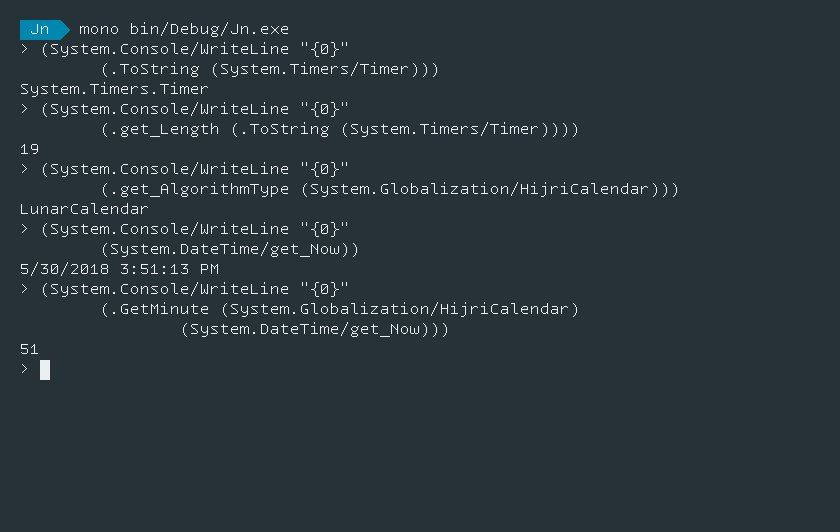Screen dimensions: 840x532
Task: Click 'HijriCalendar' in the get_AlgorithmType line
Action: [x=585, y=189]
